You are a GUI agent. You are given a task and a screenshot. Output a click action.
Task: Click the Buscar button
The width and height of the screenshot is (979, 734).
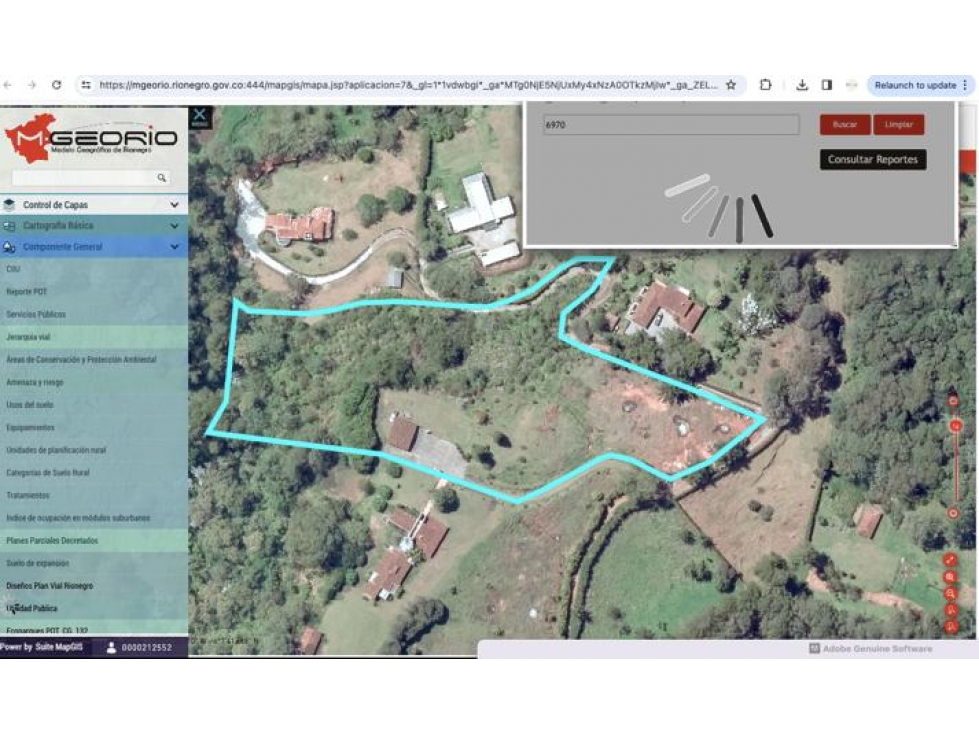click(x=845, y=125)
